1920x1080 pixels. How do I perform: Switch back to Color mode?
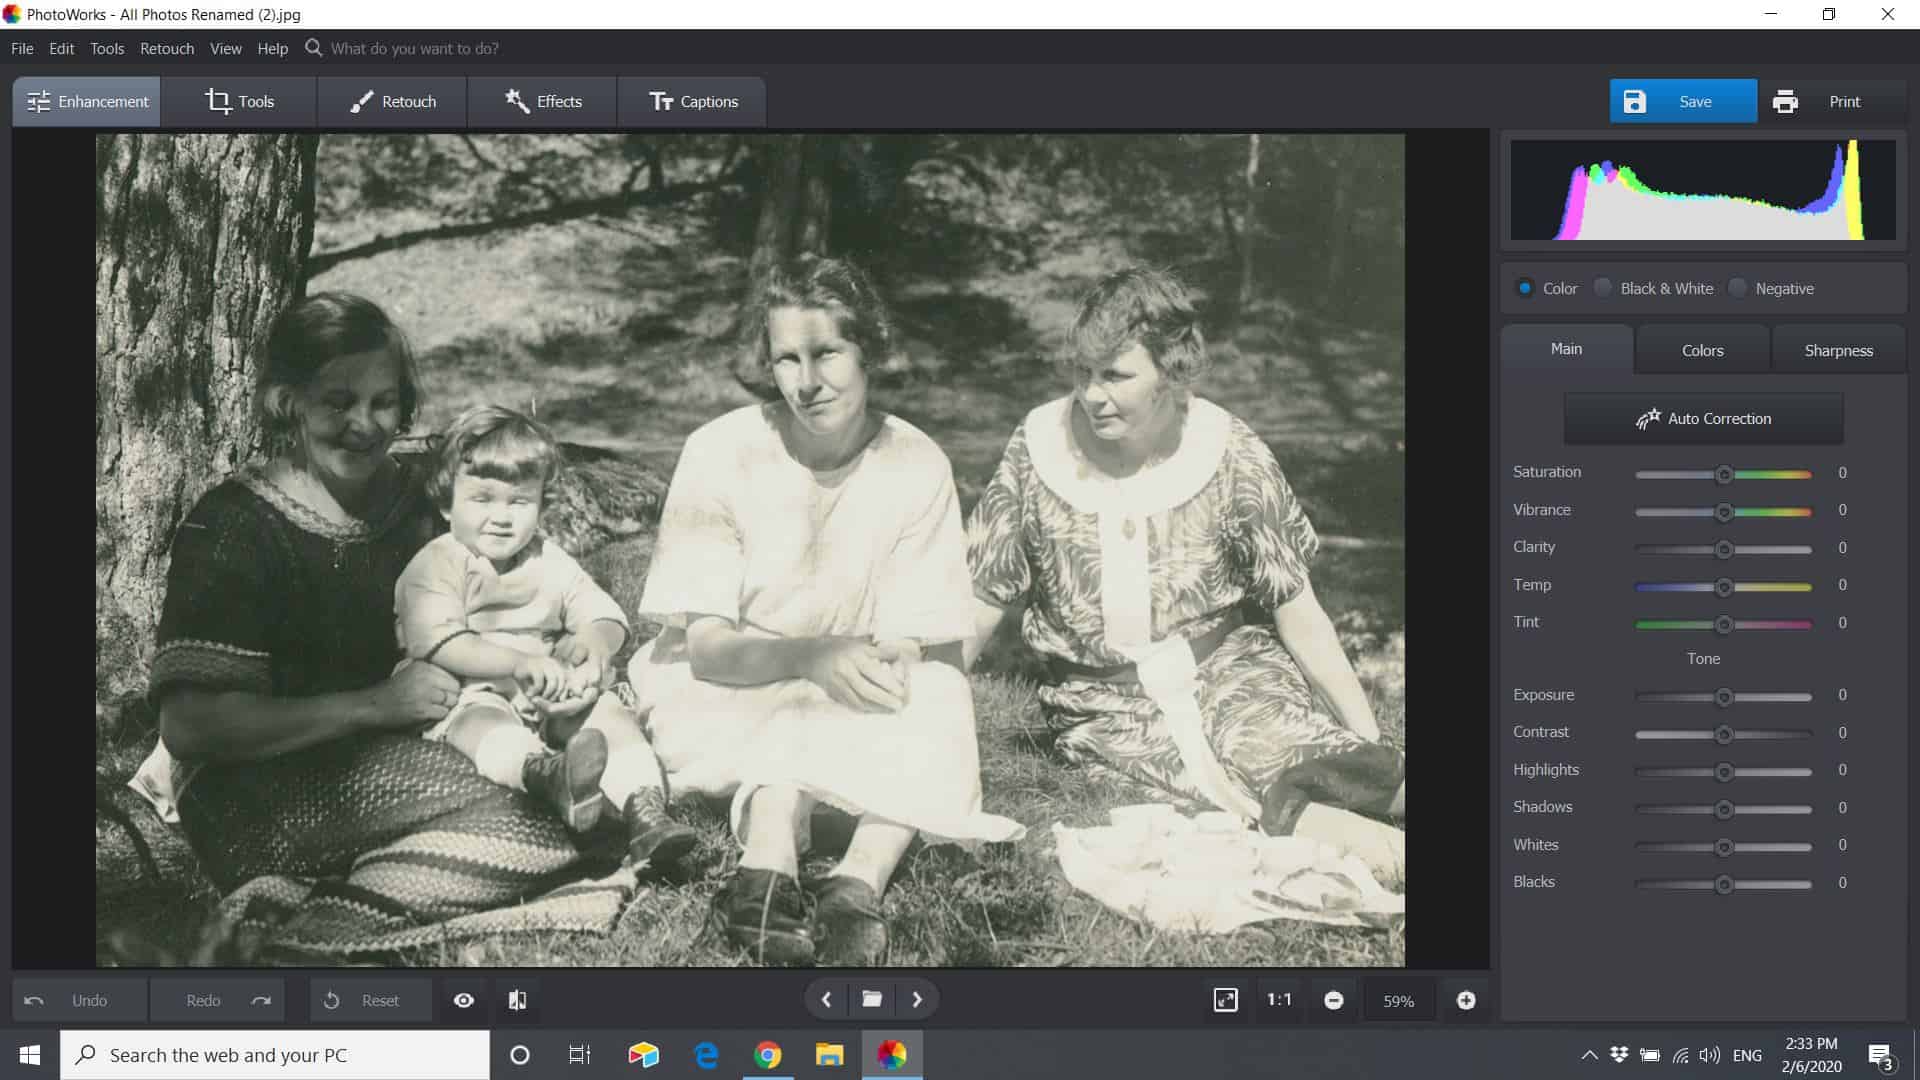click(1524, 288)
